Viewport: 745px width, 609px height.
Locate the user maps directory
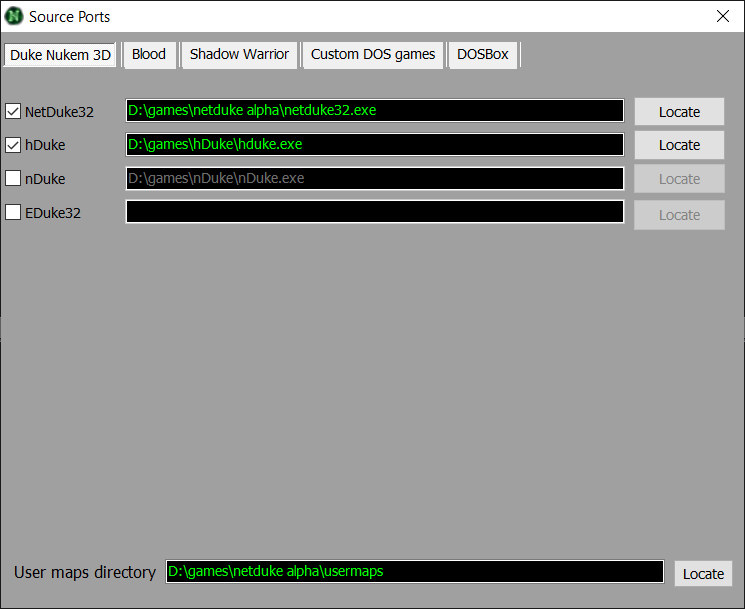pyautogui.click(x=703, y=573)
